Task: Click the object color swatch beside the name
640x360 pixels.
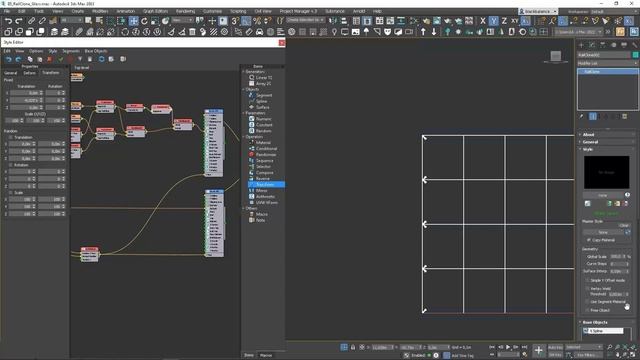Action: [635, 55]
